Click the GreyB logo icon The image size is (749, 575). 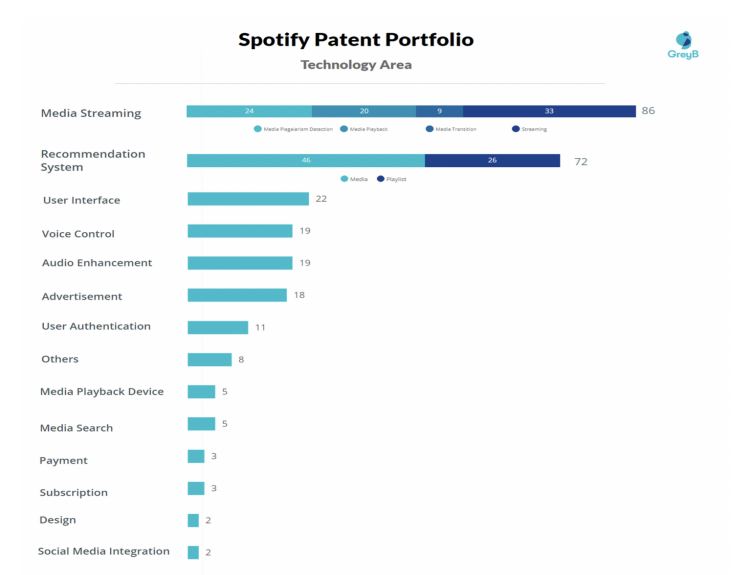click(x=683, y=41)
